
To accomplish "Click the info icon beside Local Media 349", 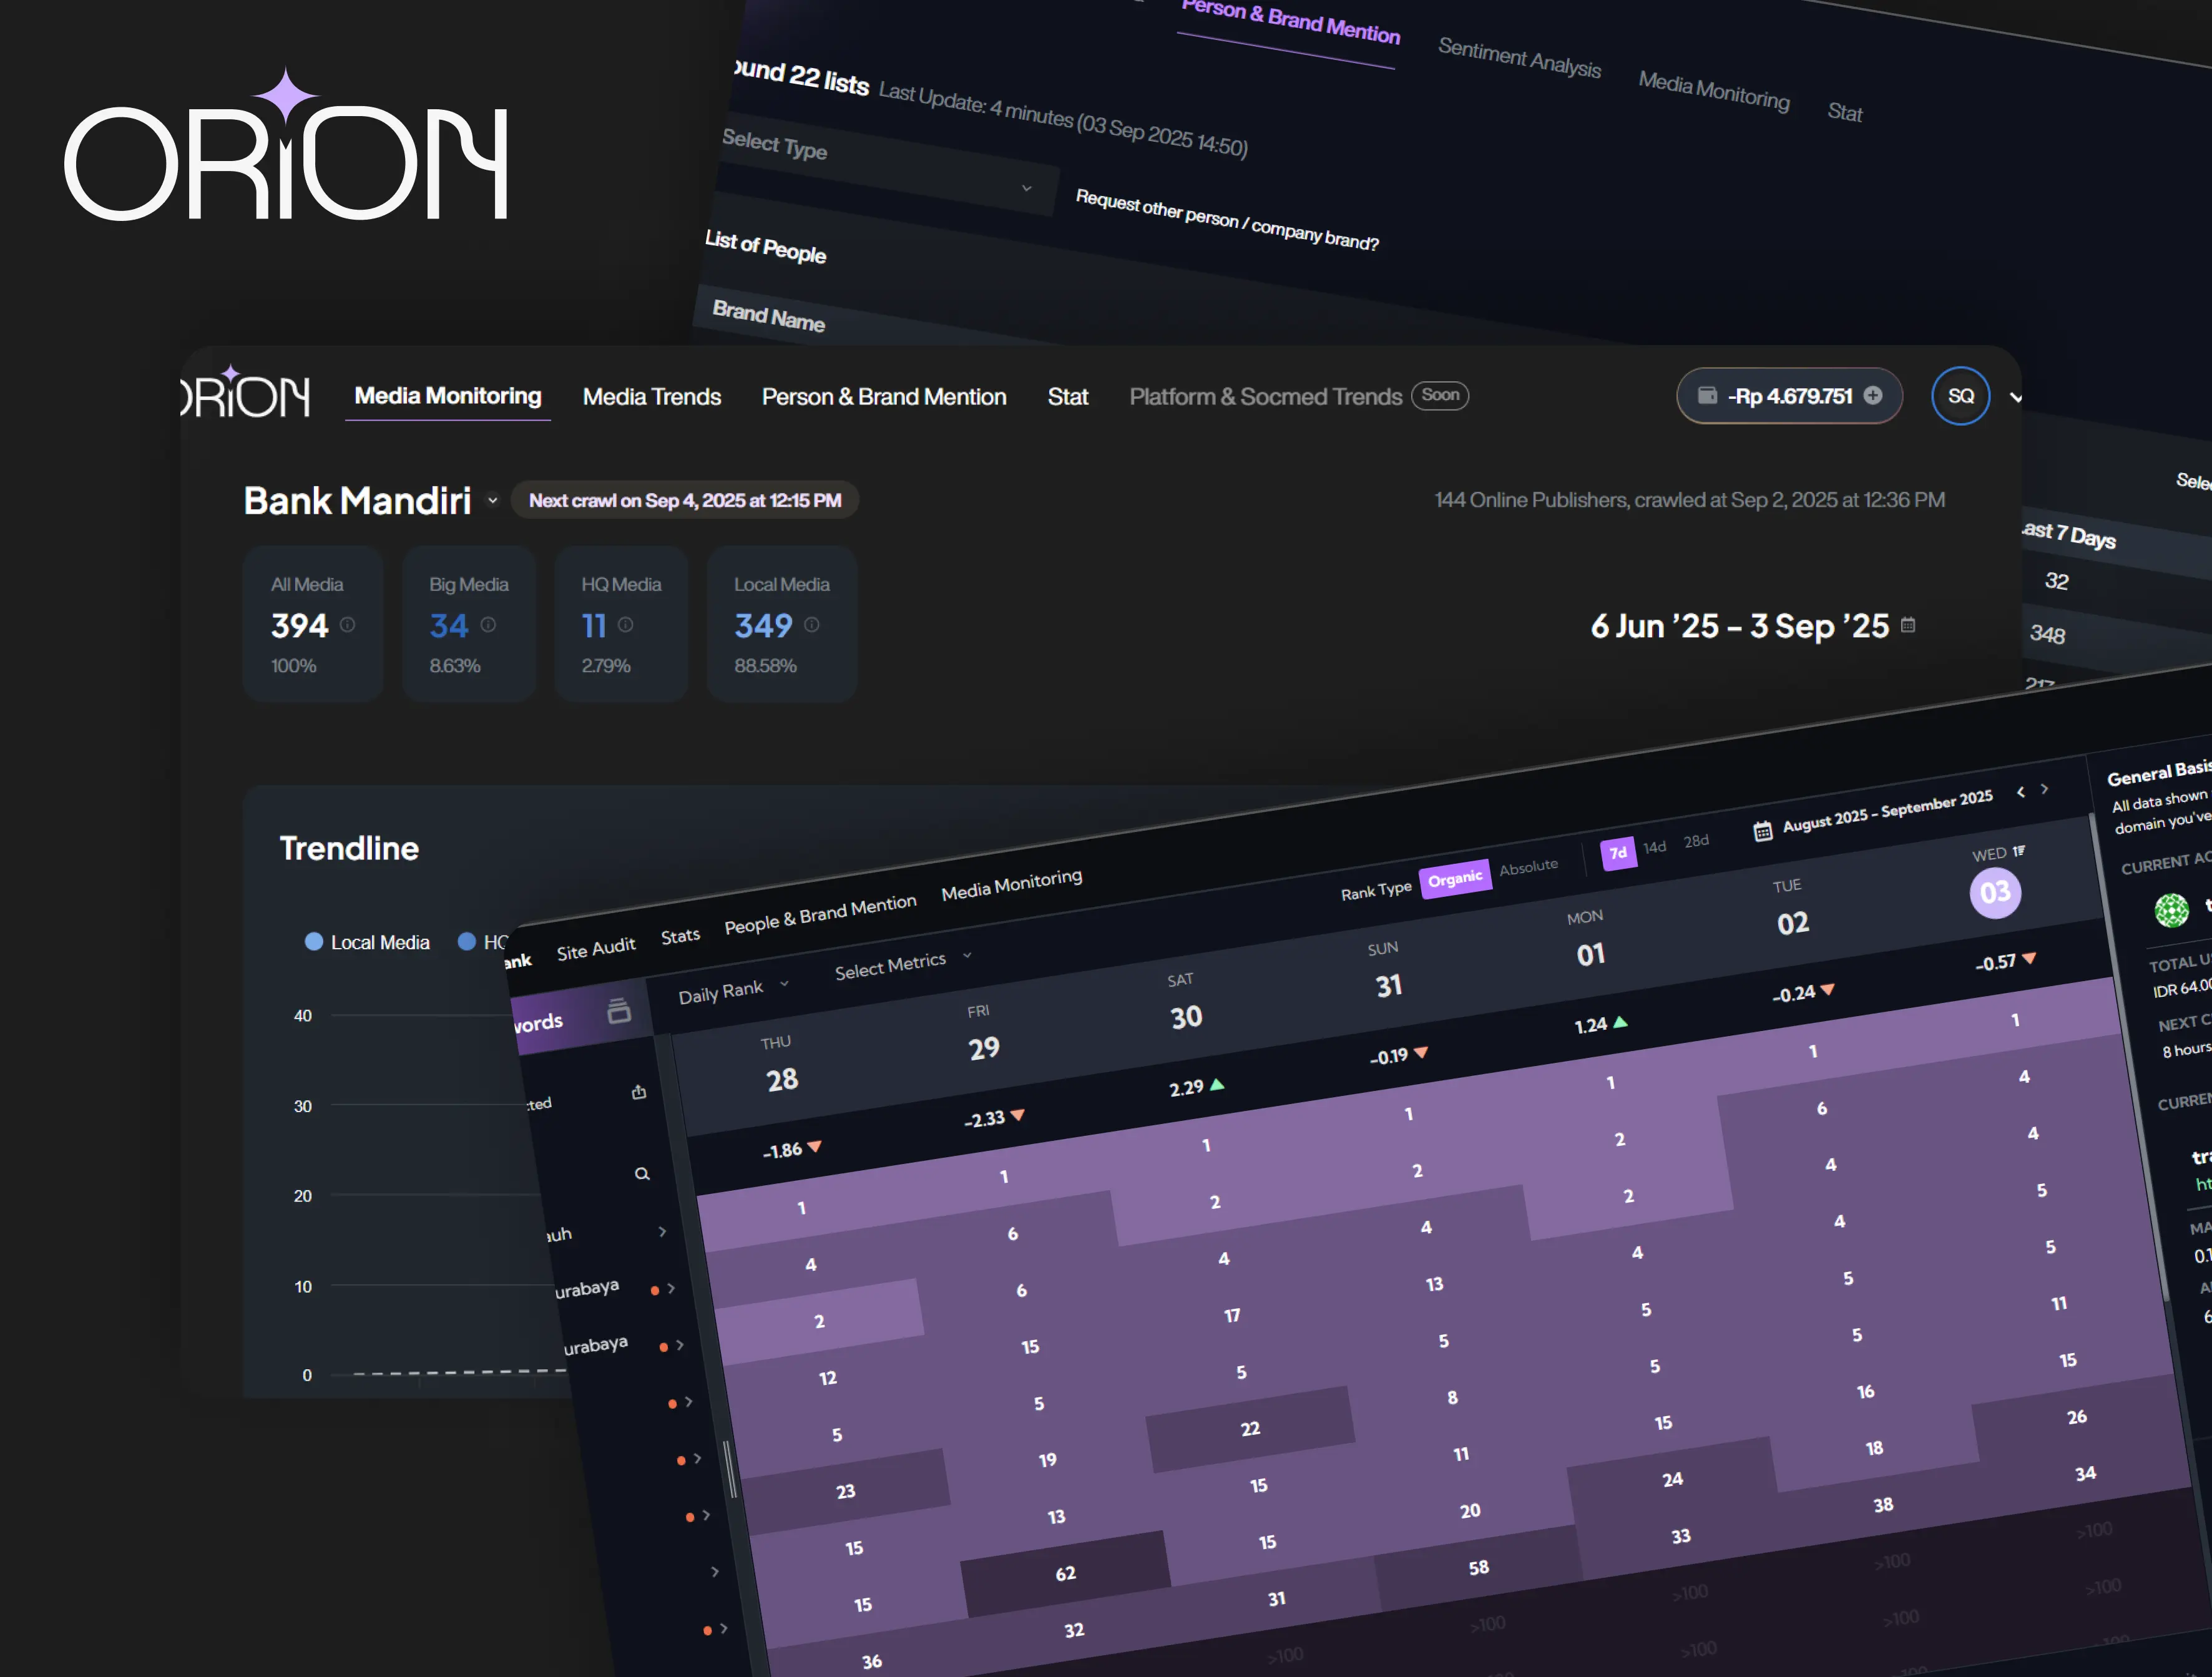I will (813, 625).
